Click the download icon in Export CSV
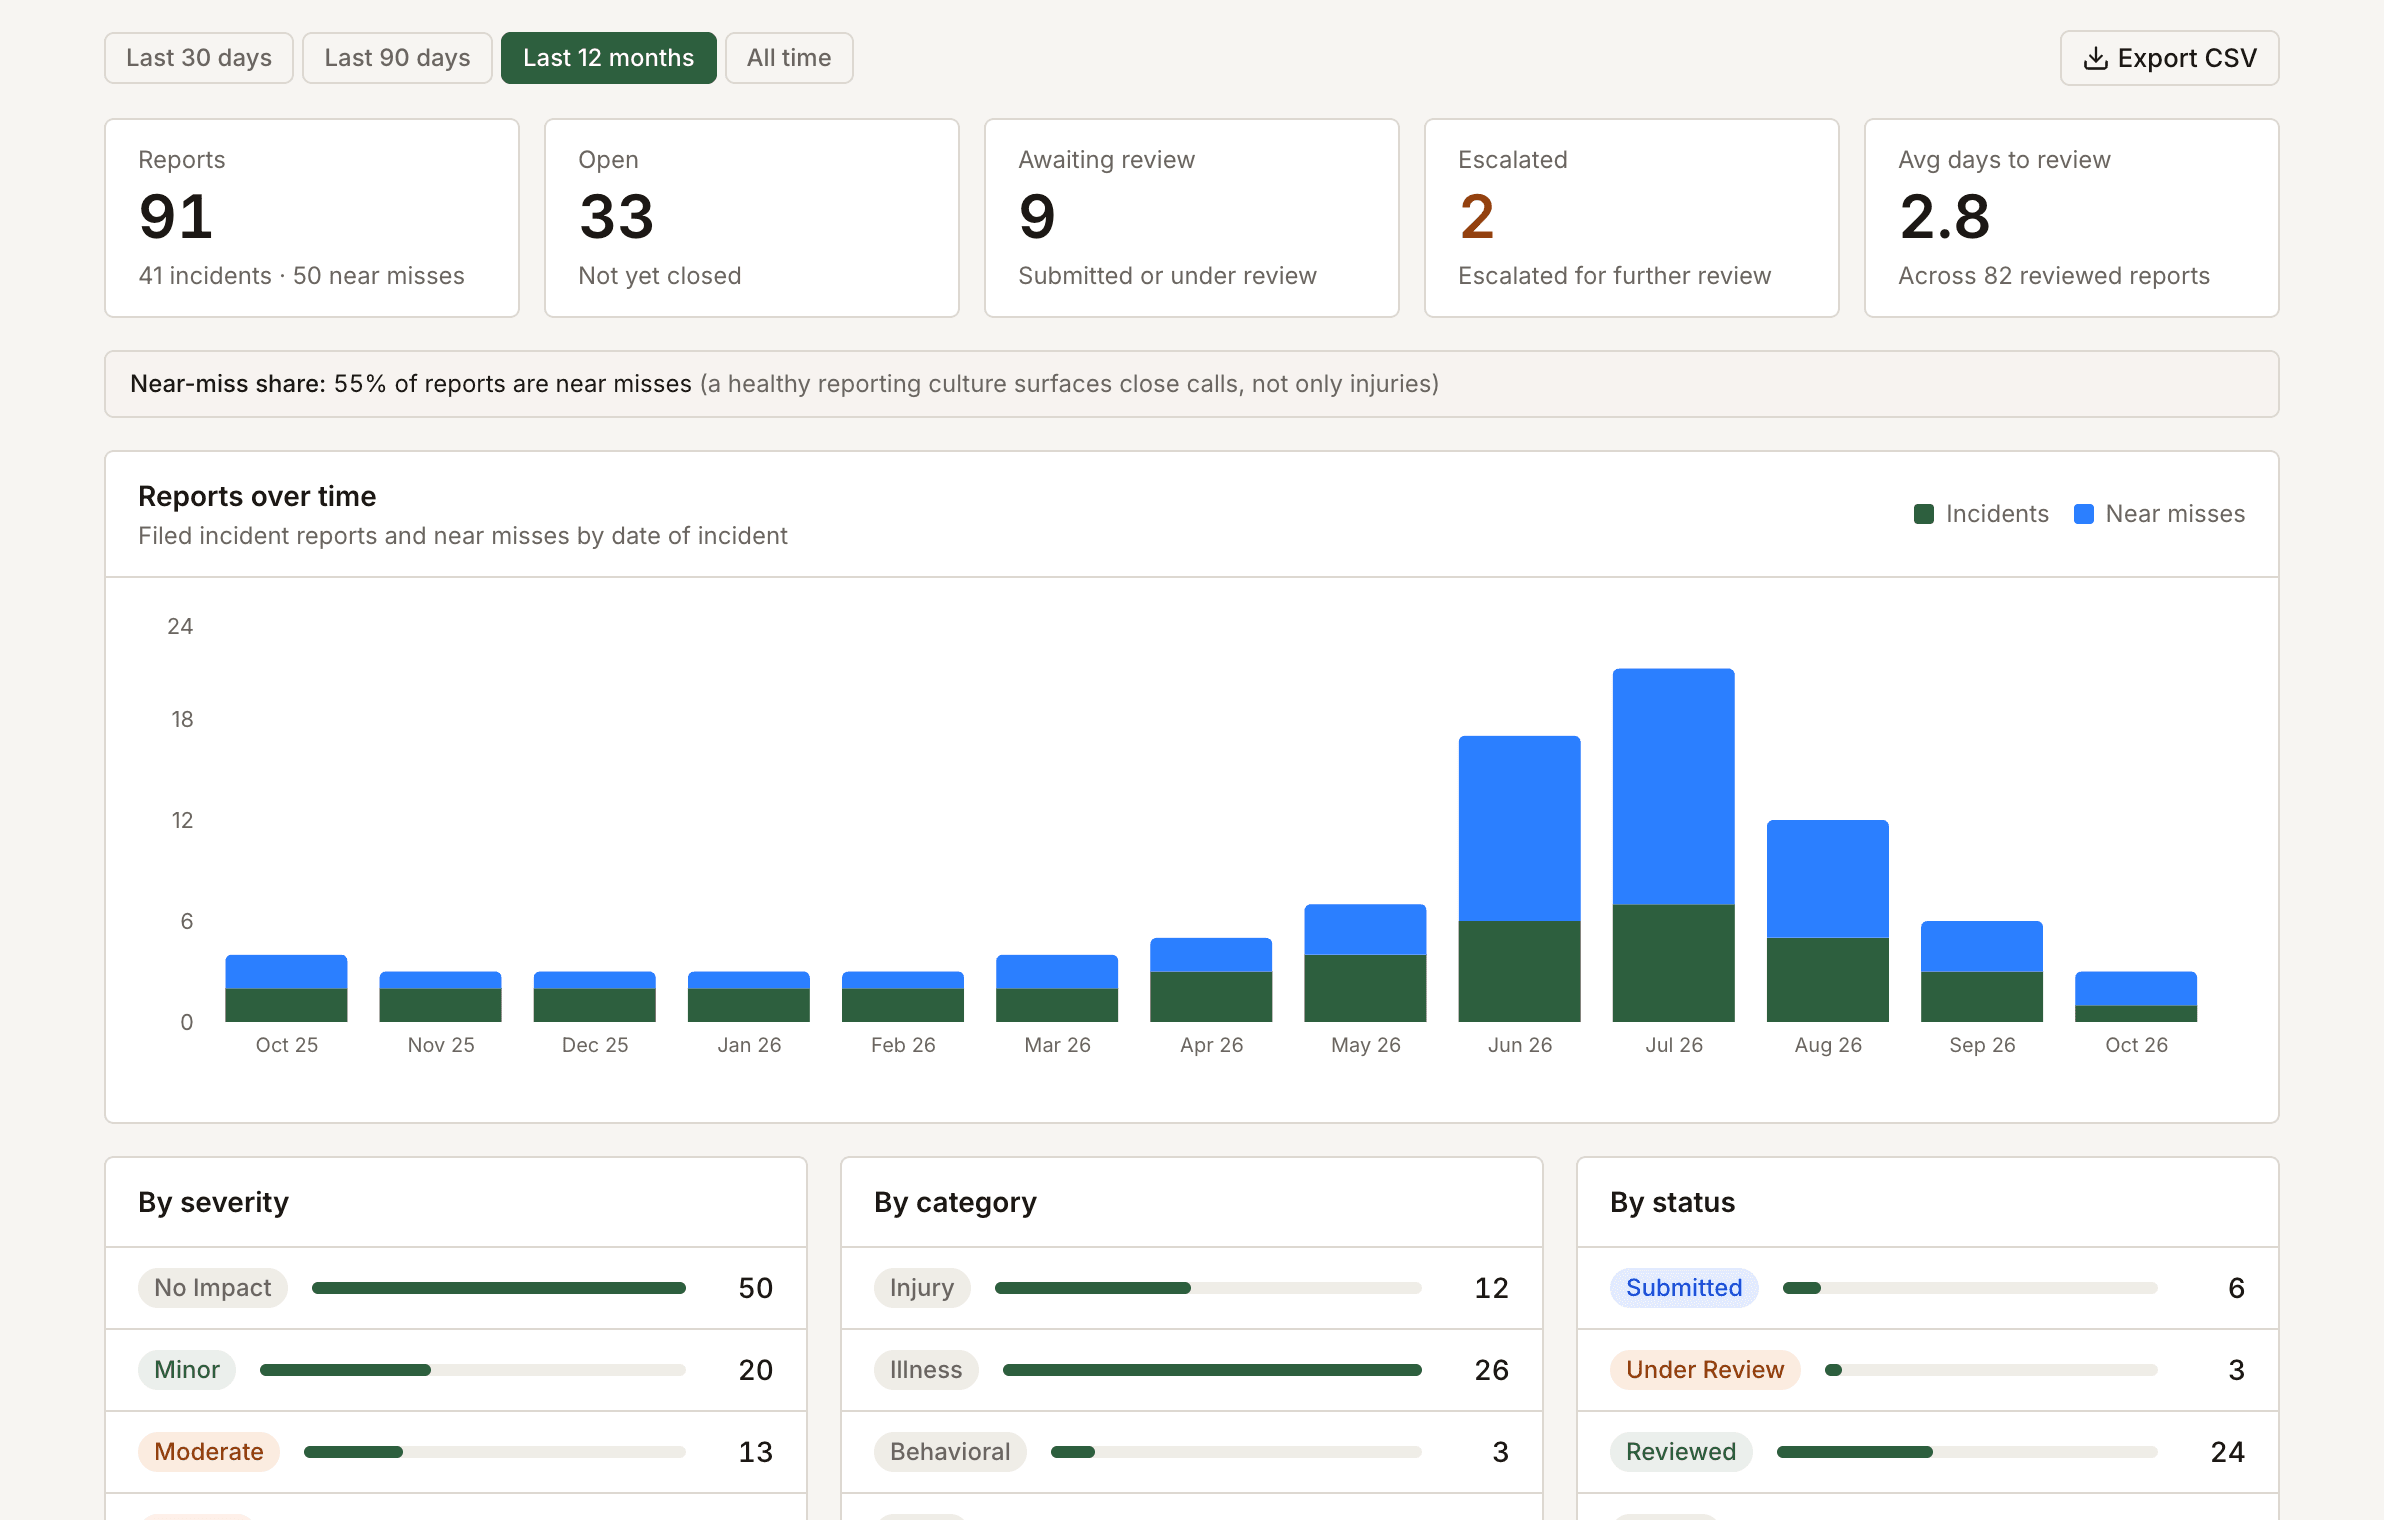This screenshot has height=1520, width=2384. pyautogui.click(x=2095, y=59)
